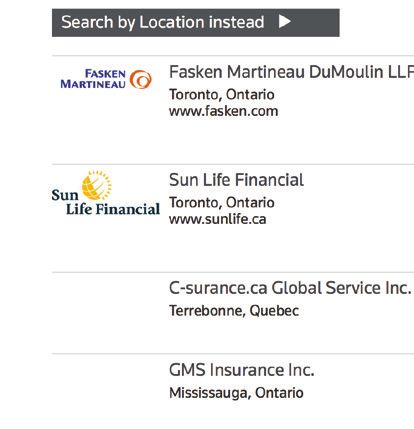This screenshot has height=429, width=414.
Task: Select Toronto, Ontario under Sun Life Financial
Action: click(222, 203)
